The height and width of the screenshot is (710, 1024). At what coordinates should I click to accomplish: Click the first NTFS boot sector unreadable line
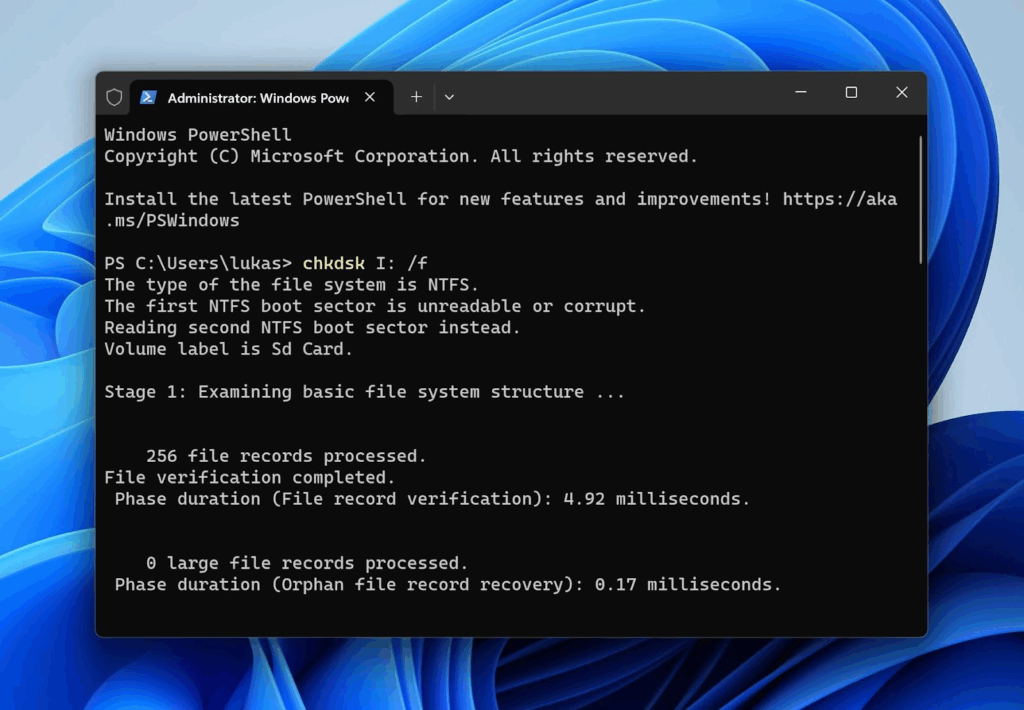click(x=374, y=306)
